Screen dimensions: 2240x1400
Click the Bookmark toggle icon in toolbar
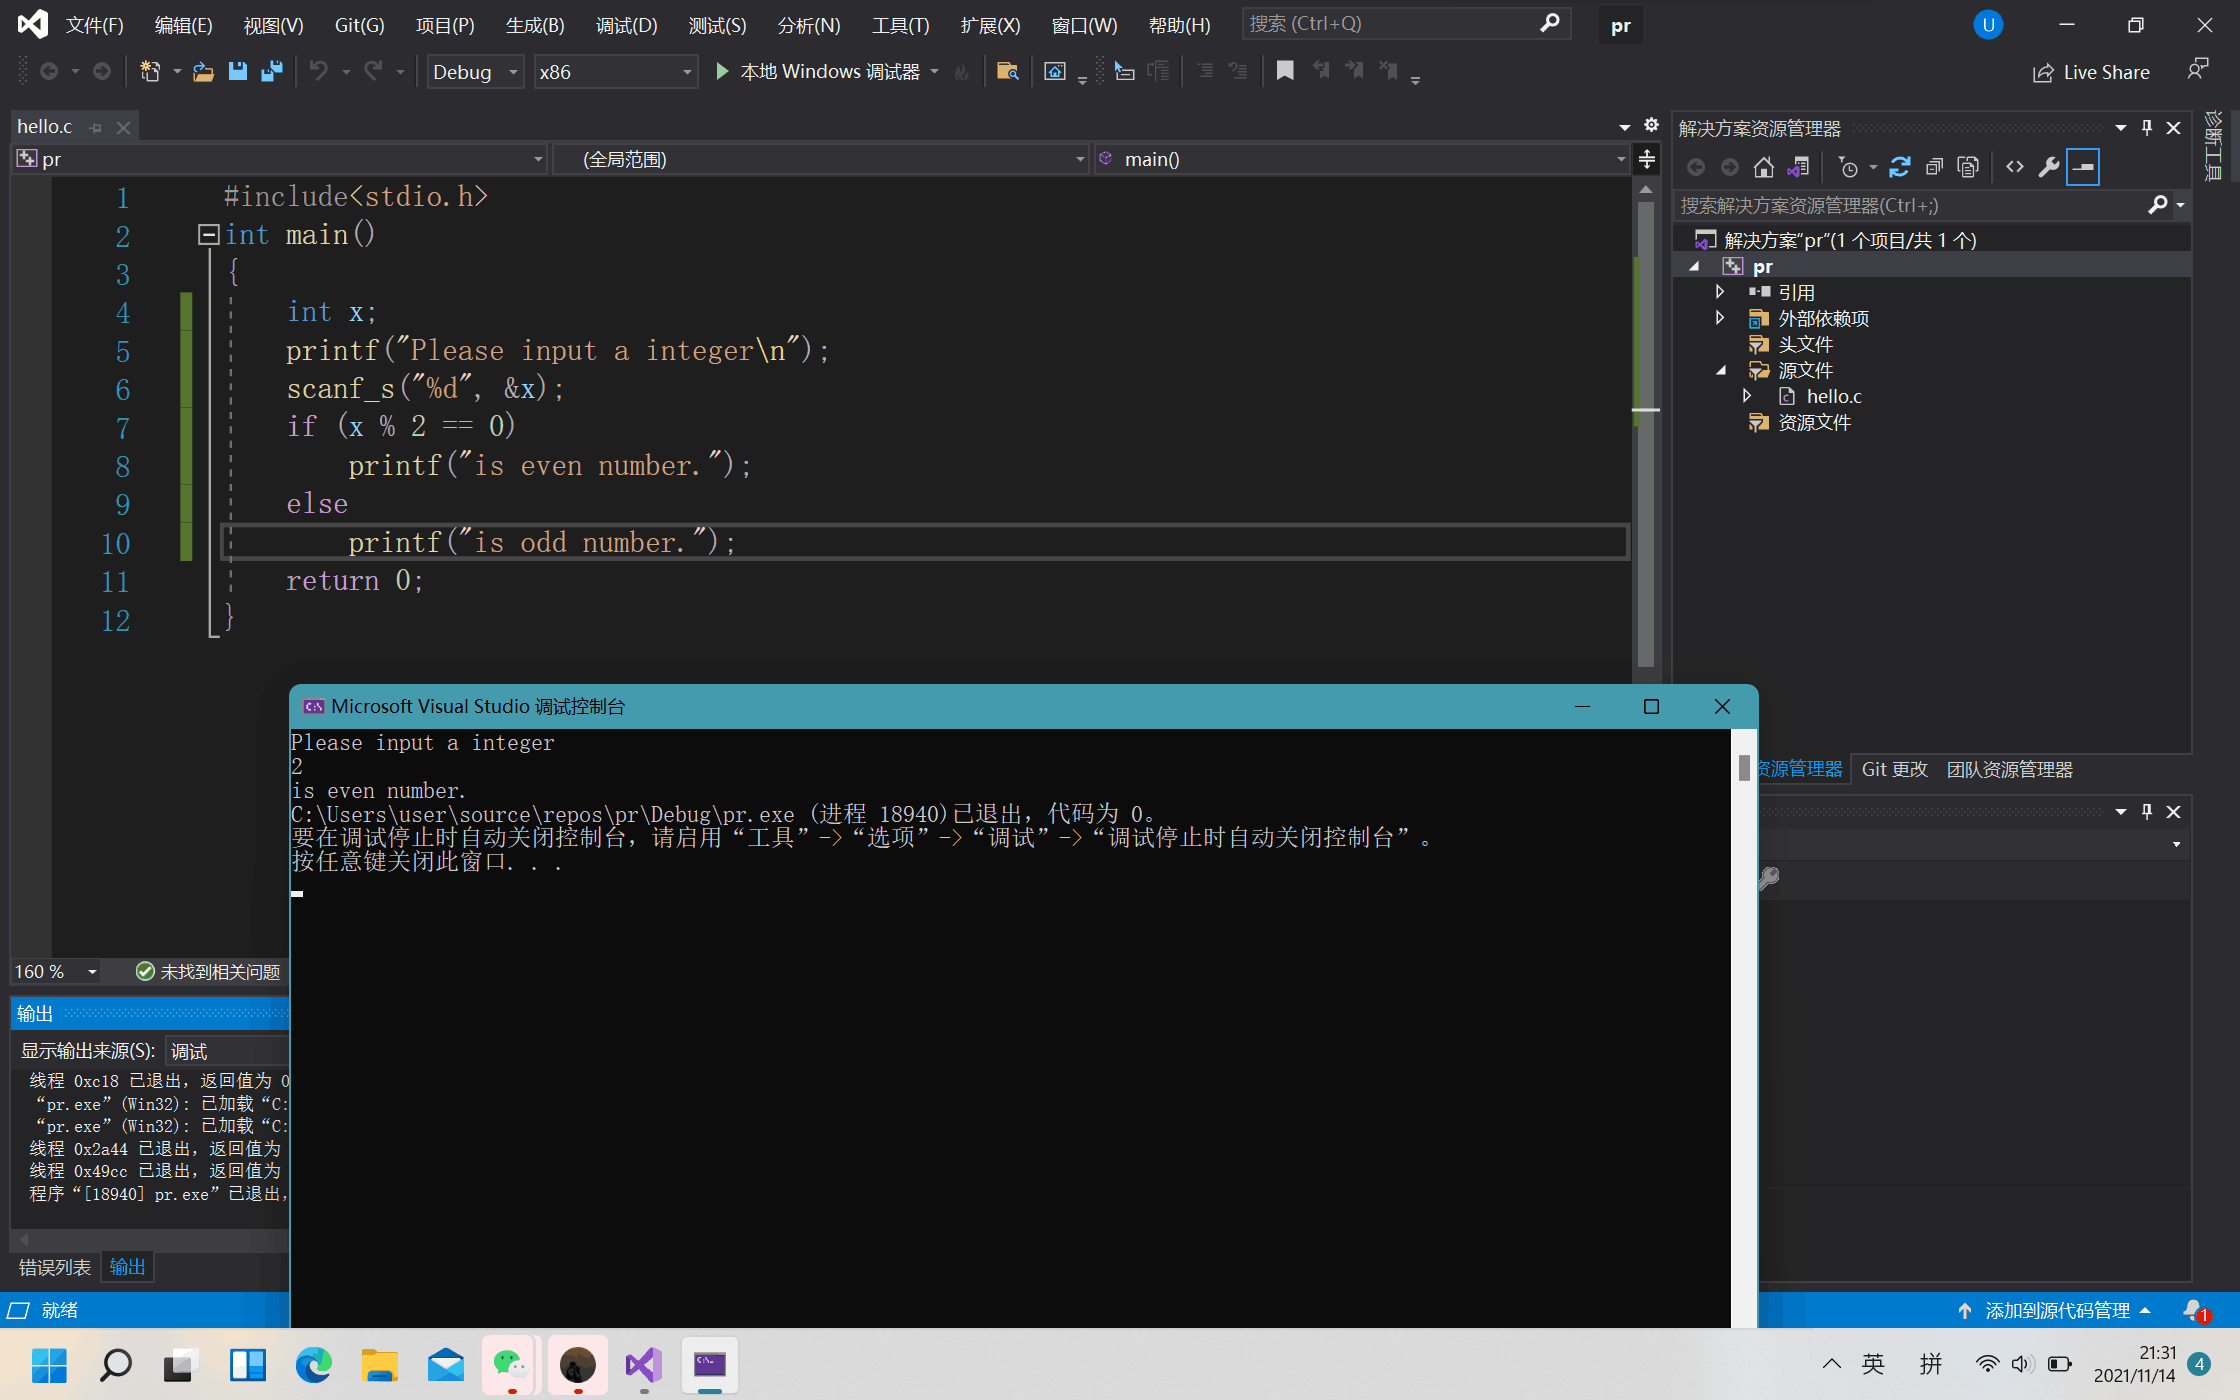(x=1285, y=71)
